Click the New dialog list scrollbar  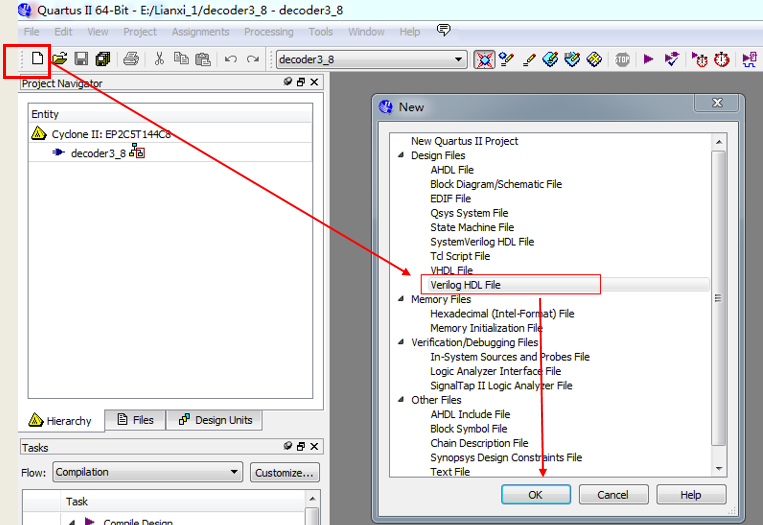[719, 298]
